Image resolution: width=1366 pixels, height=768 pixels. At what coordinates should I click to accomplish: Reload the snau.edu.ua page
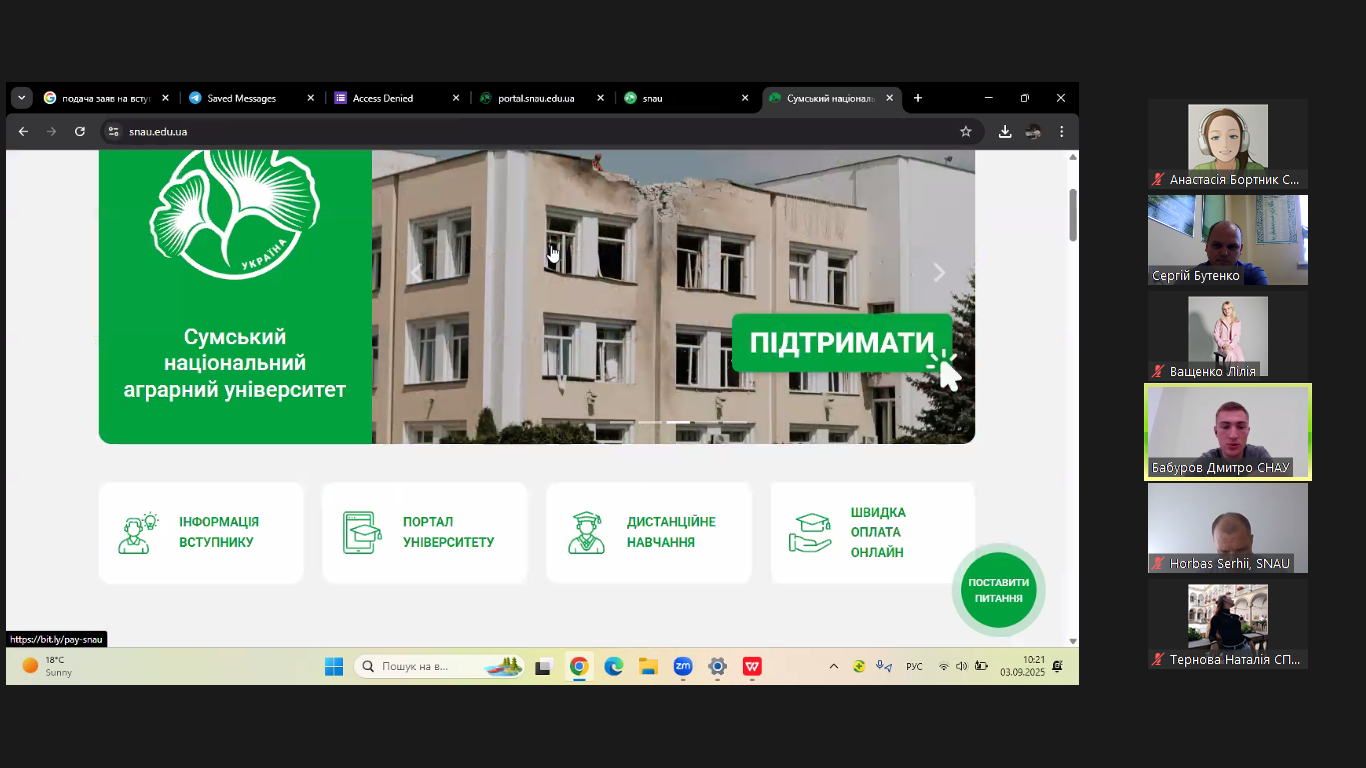coord(80,131)
